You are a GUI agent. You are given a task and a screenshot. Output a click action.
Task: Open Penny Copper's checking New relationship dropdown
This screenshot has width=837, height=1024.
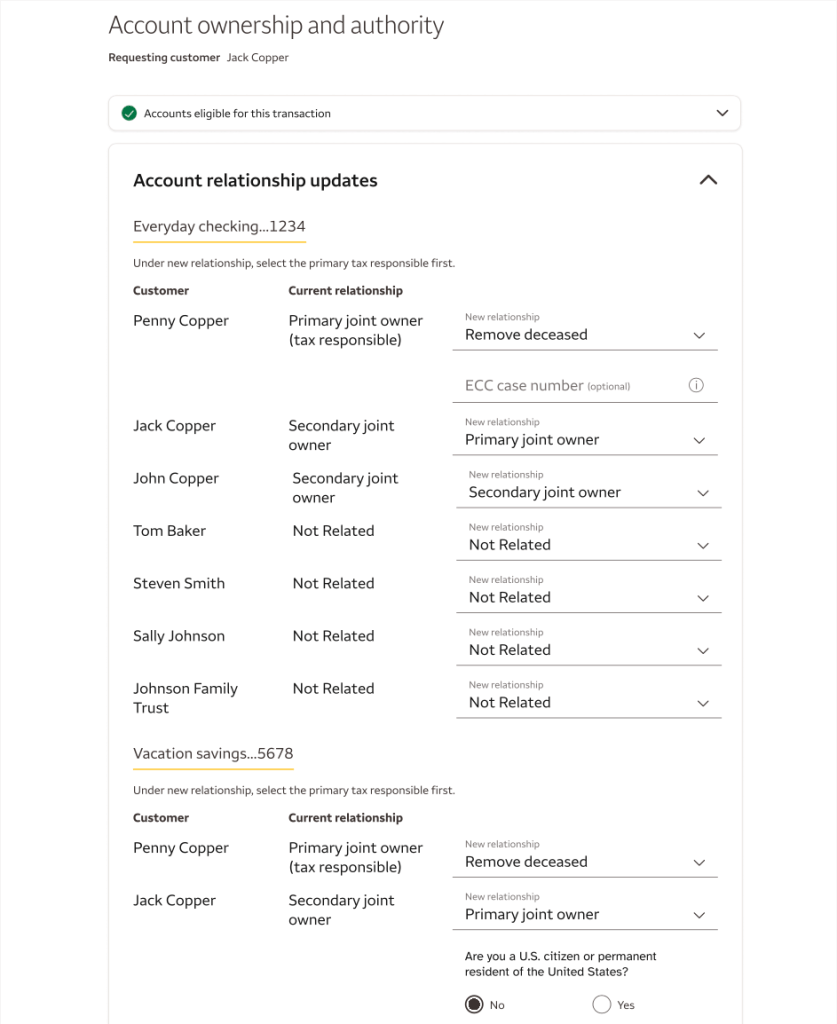pyautogui.click(x=585, y=335)
